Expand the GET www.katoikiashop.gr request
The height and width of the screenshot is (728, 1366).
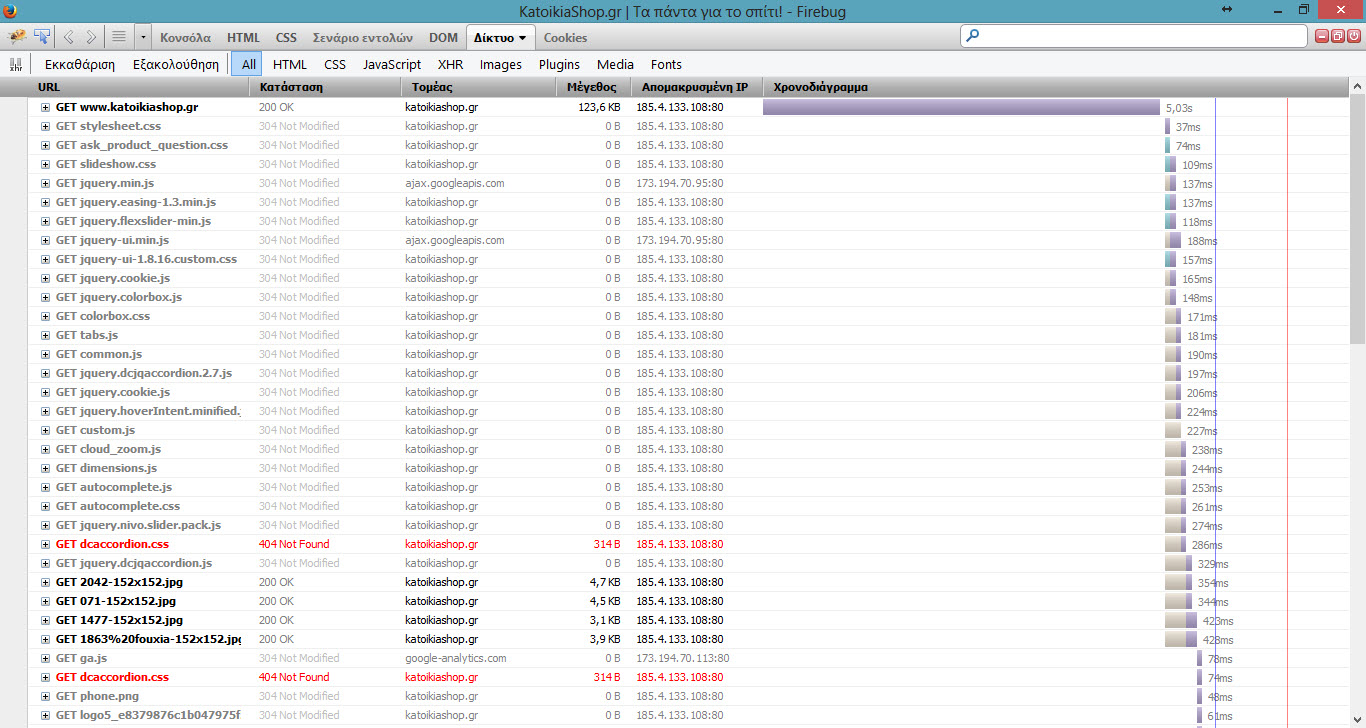point(45,107)
